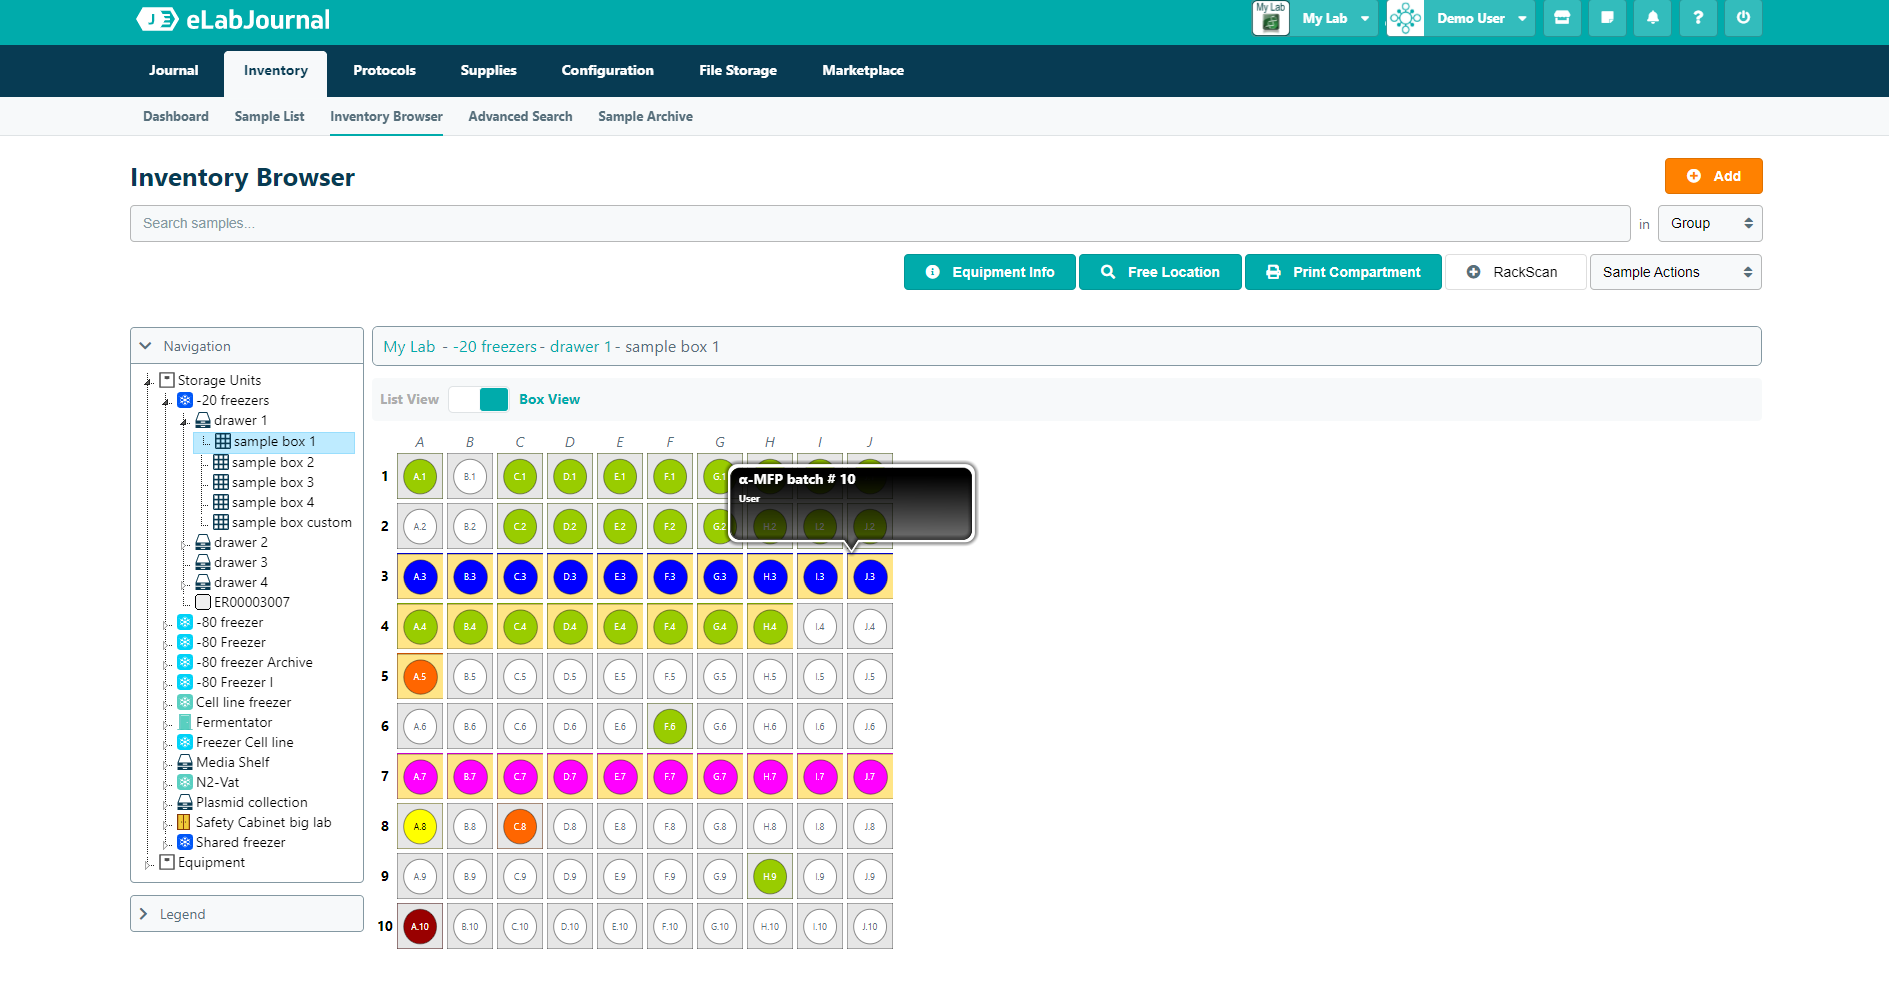Click the drawer icon beside drawer 1
1889x983 pixels.
tap(203, 420)
